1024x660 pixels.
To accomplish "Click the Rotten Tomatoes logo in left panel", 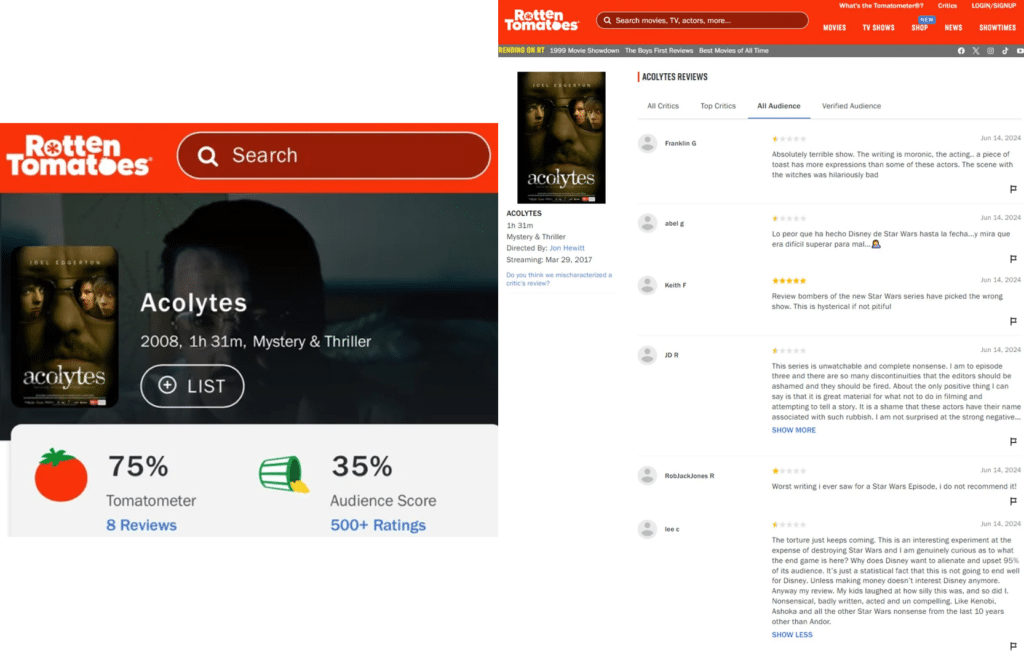I will 79,155.
